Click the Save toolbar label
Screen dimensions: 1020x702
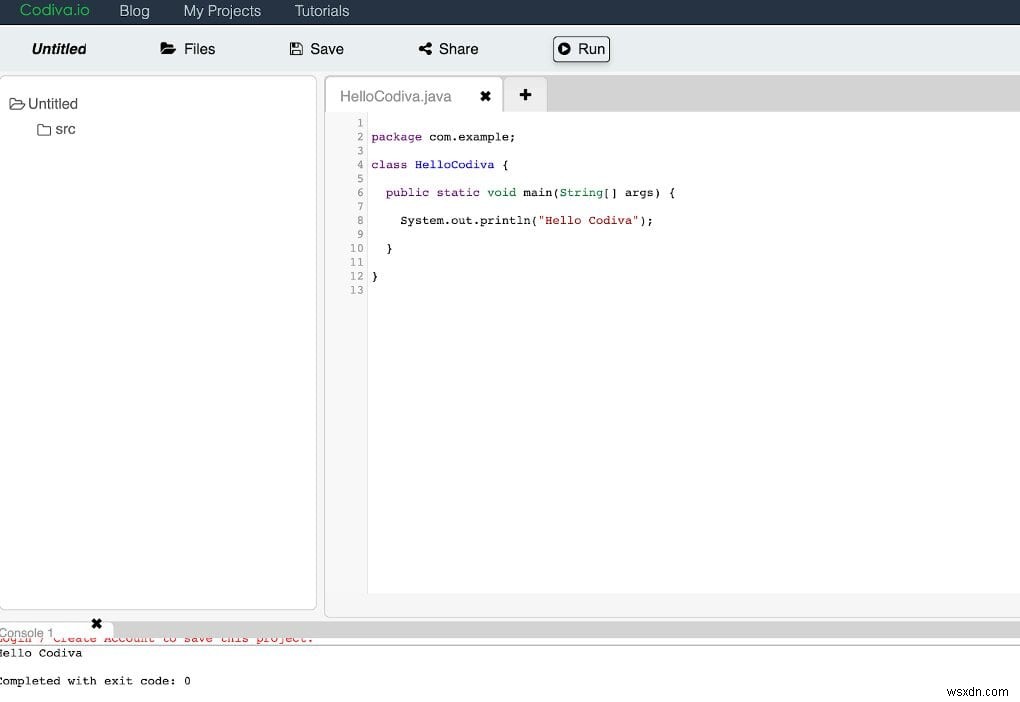[x=327, y=49]
